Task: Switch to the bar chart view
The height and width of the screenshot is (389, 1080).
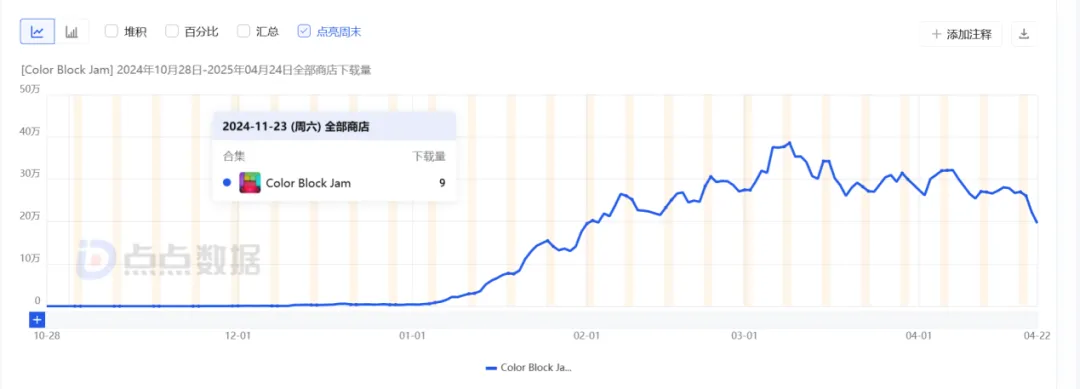Action: click(x=72, y=32)
